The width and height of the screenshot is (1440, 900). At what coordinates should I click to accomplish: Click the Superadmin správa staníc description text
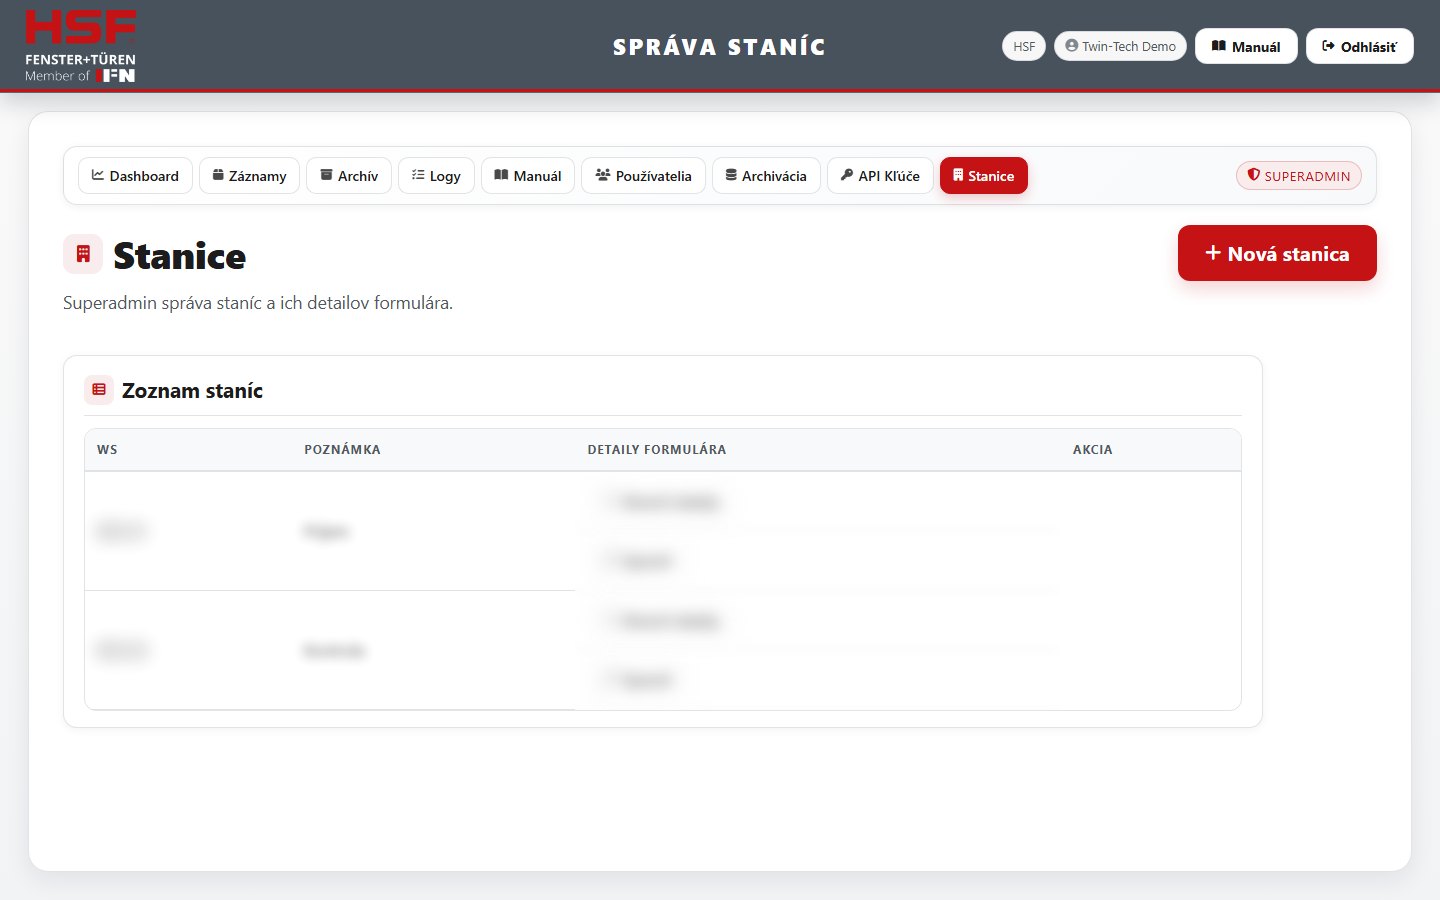pyautogui.click(x=258, y=303)
